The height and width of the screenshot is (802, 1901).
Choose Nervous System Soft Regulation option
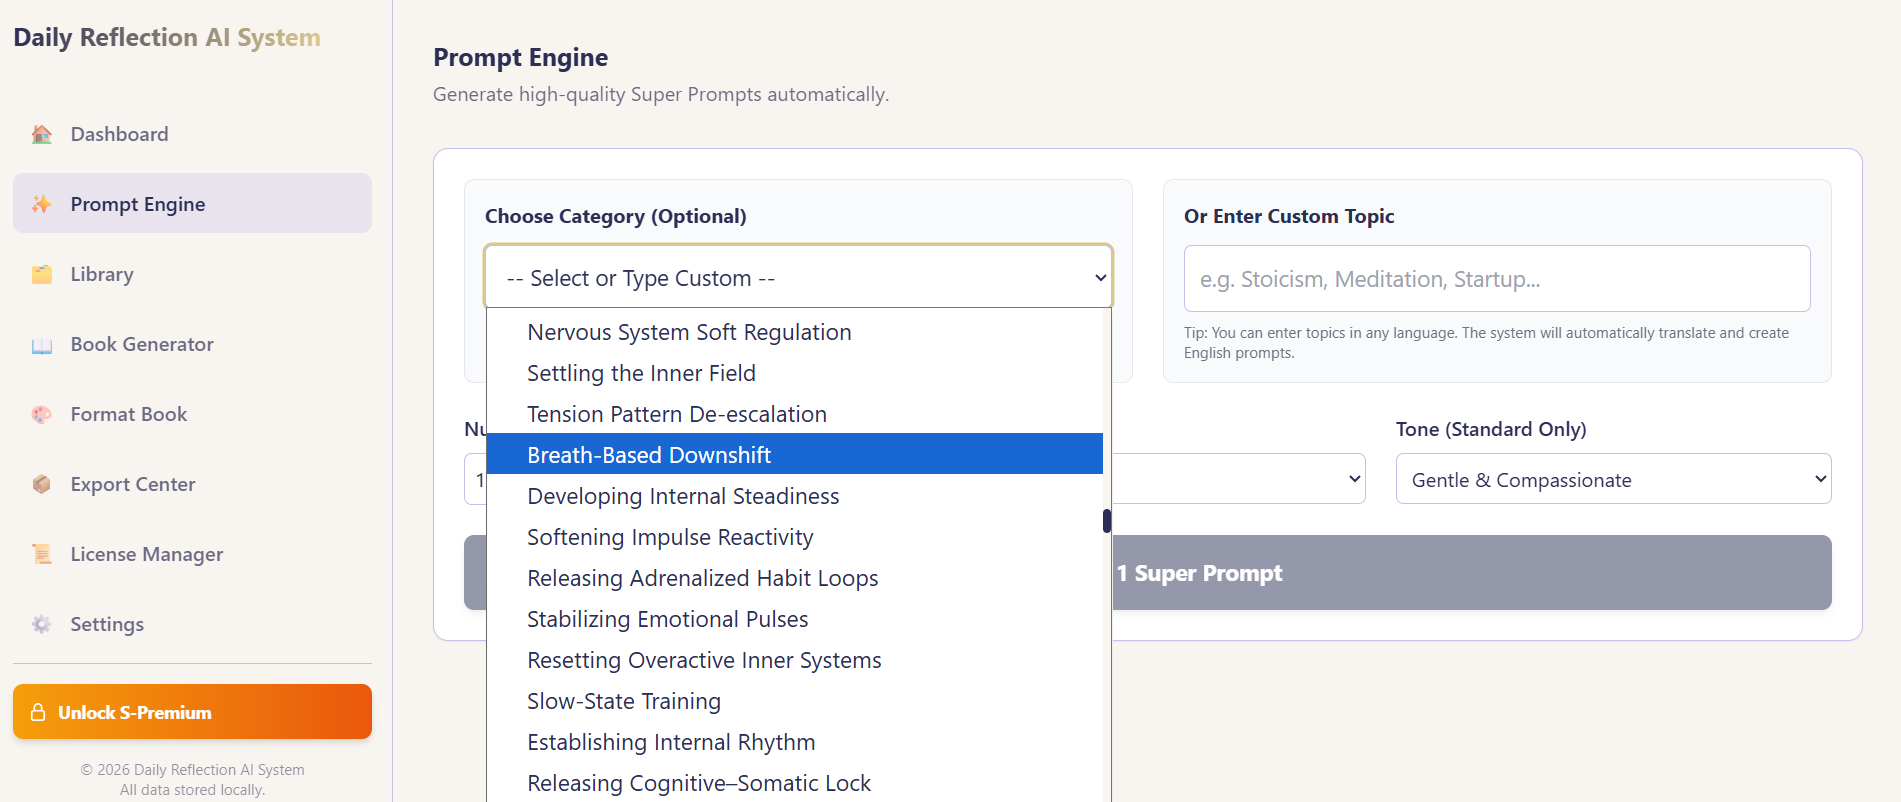click(689, 332)
